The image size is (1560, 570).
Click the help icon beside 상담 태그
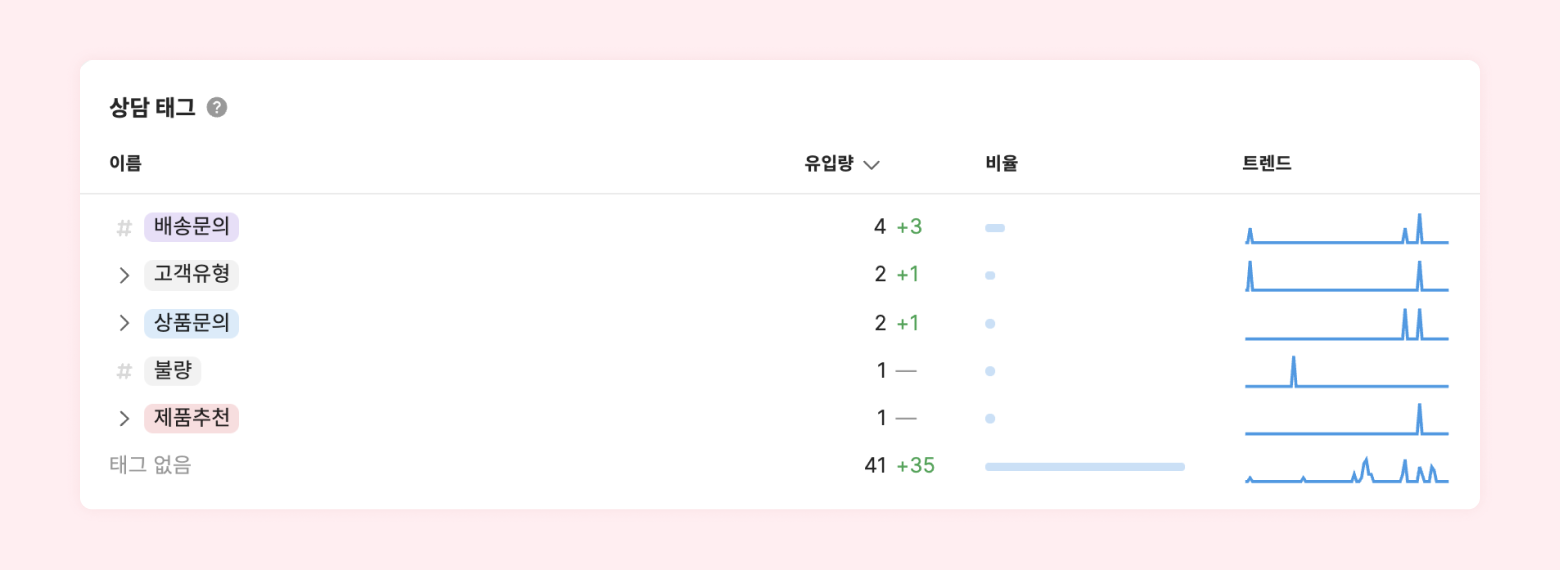point(217,108)
